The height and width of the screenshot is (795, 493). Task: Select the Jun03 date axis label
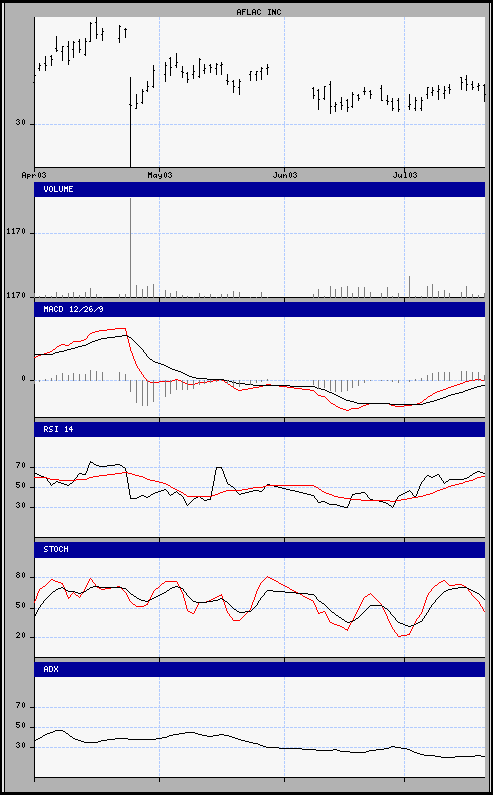[x=285, y=175]
